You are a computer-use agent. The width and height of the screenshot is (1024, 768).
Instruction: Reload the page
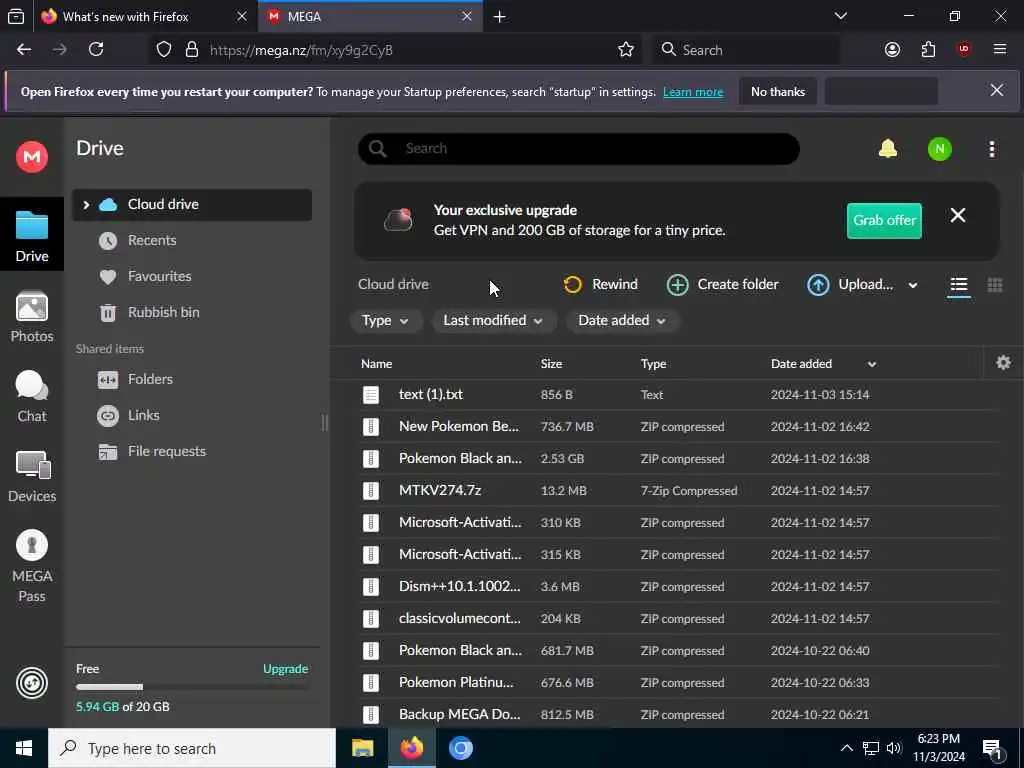[96, 49]
